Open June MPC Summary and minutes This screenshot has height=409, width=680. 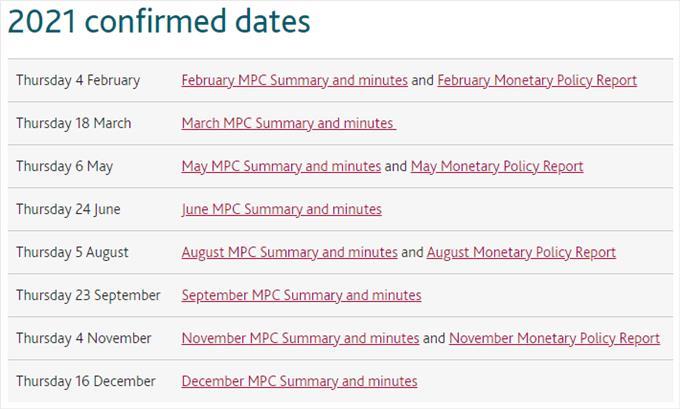tap(281, 209)
